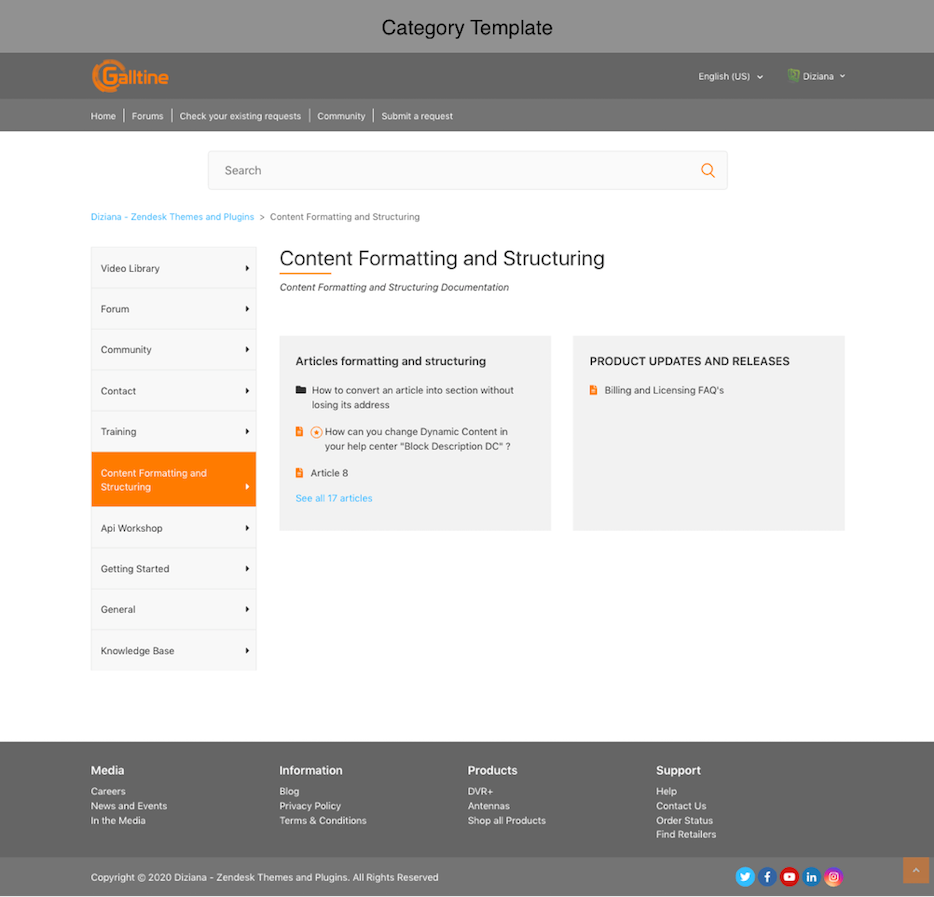Open How can you change Dynamic Content article
Screen dimensions: 934x897
click(x=417, y=439)
